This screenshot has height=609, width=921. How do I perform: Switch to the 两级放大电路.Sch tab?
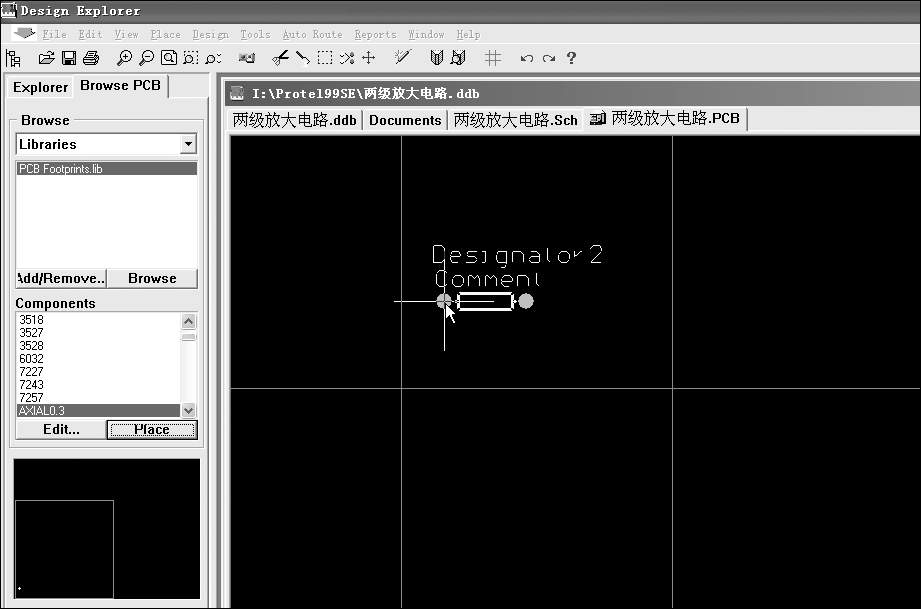pyautogui.click(x=515, y=120)
